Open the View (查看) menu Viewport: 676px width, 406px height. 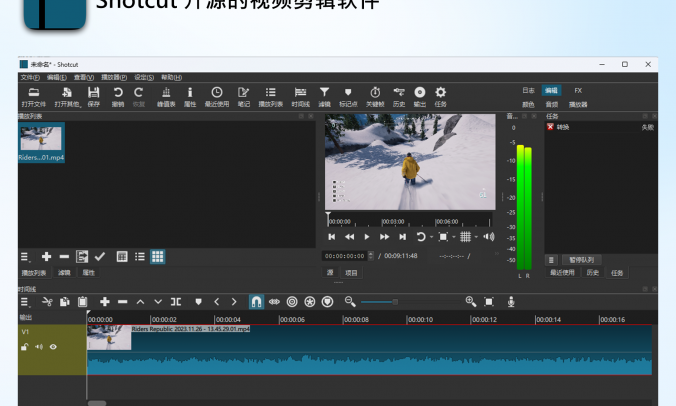tap(84, 77)
